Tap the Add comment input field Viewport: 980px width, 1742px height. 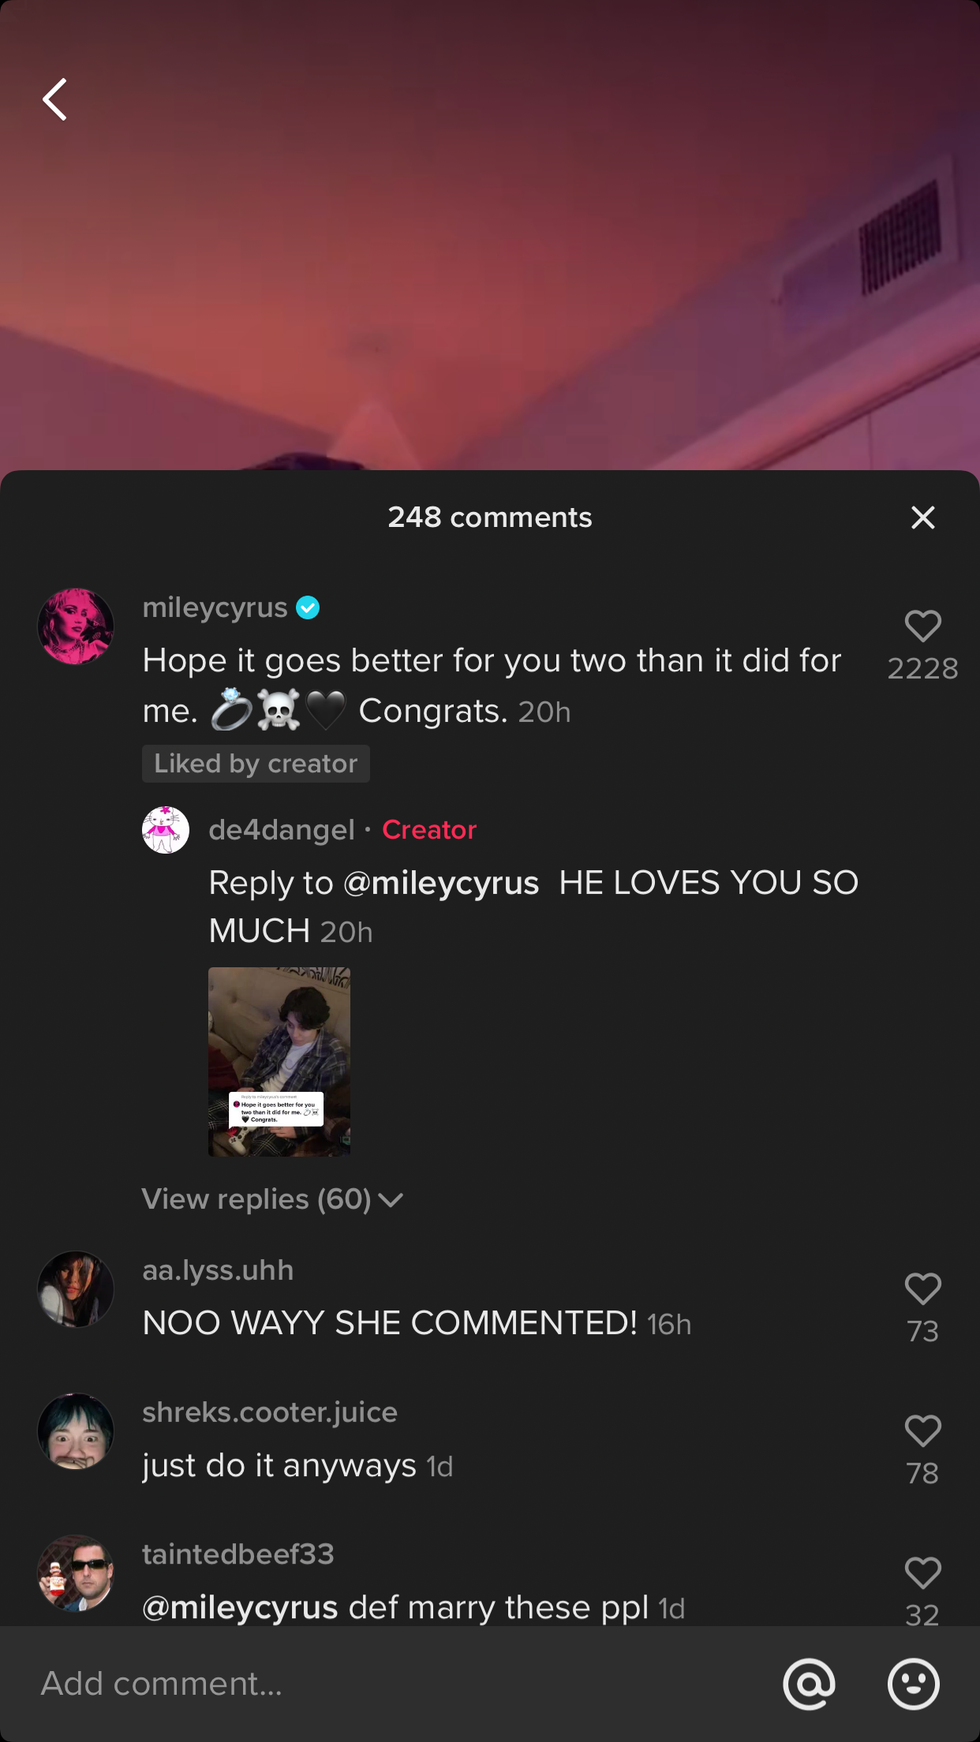[400, 1684]
